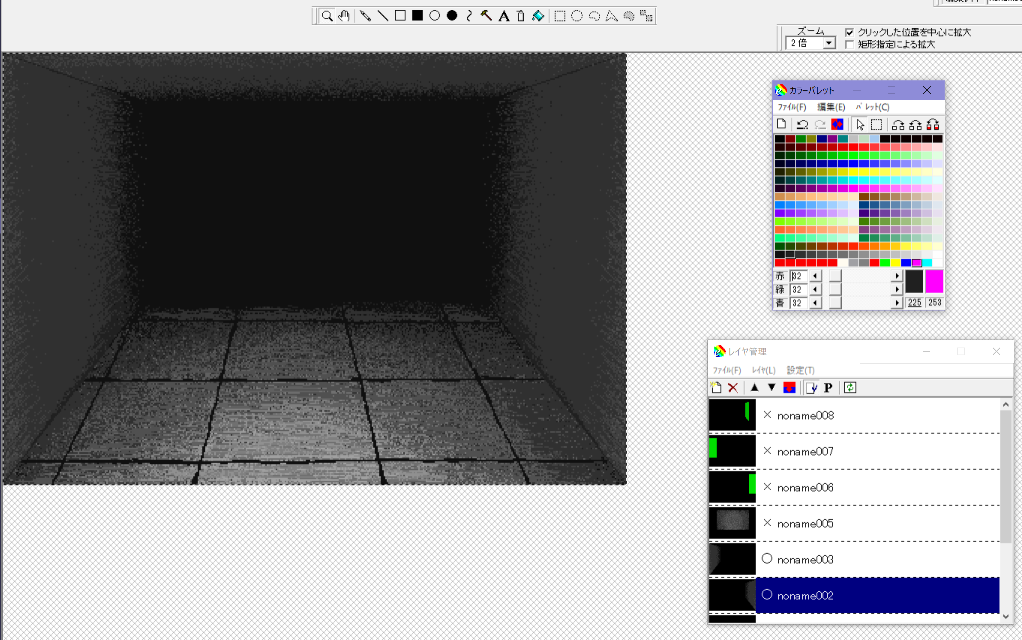Move layer up with up arrow icon
Screen dimensions: 1022x640
coord(754,388)
